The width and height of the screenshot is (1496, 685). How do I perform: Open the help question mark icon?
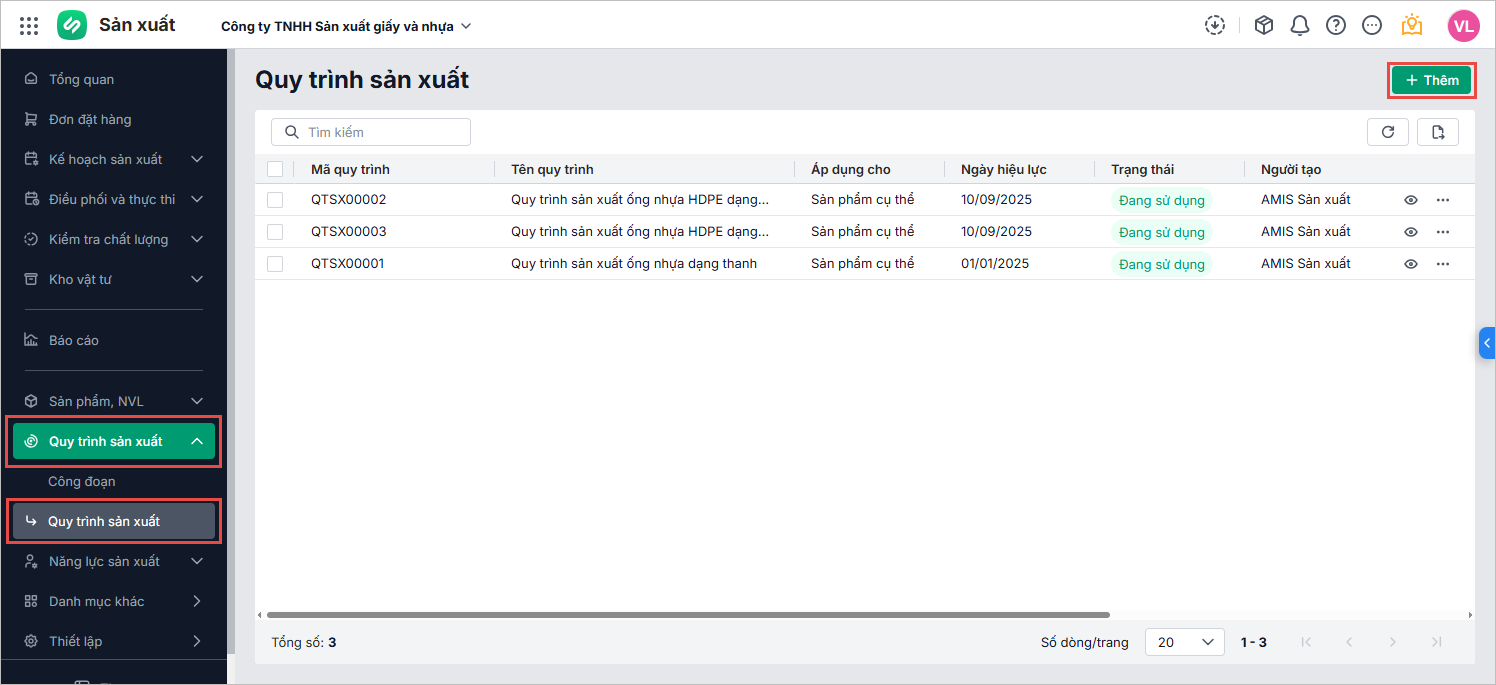(1336, 26)
